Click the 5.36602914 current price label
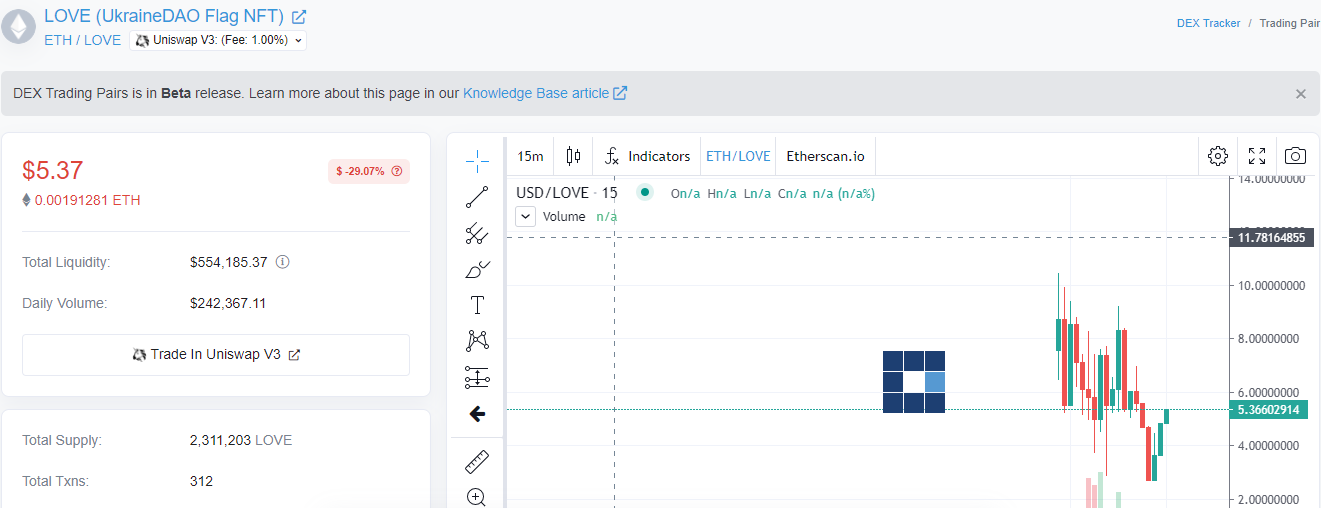The image size is (1321, 508). point(1270,410)
